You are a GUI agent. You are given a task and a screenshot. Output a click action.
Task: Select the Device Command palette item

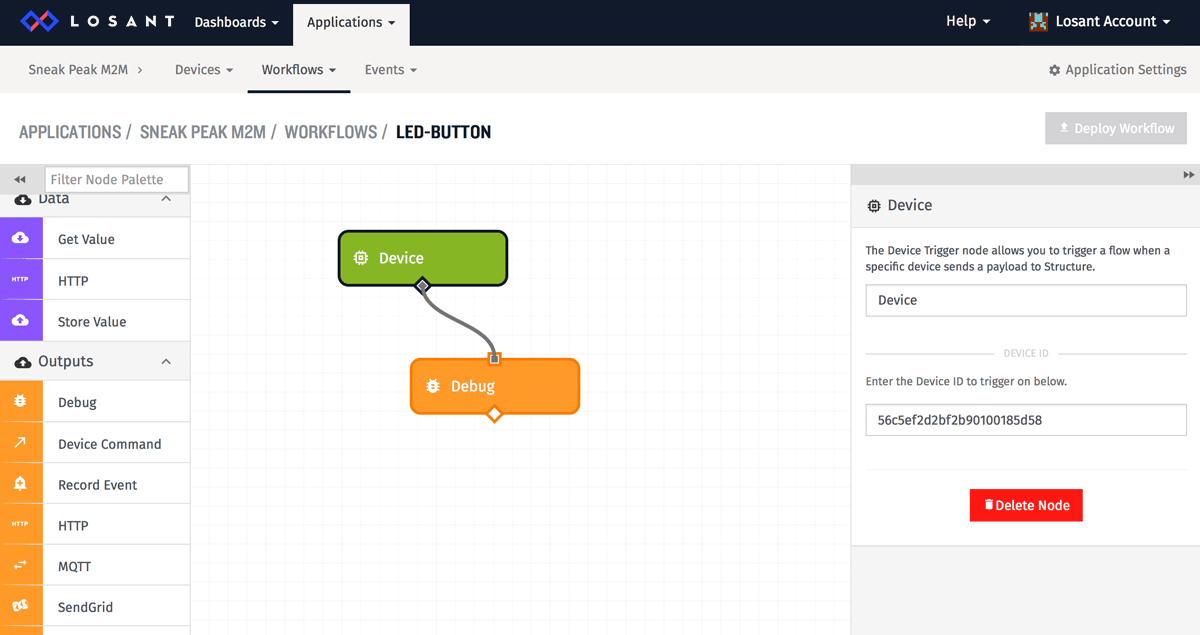[95, 443]
